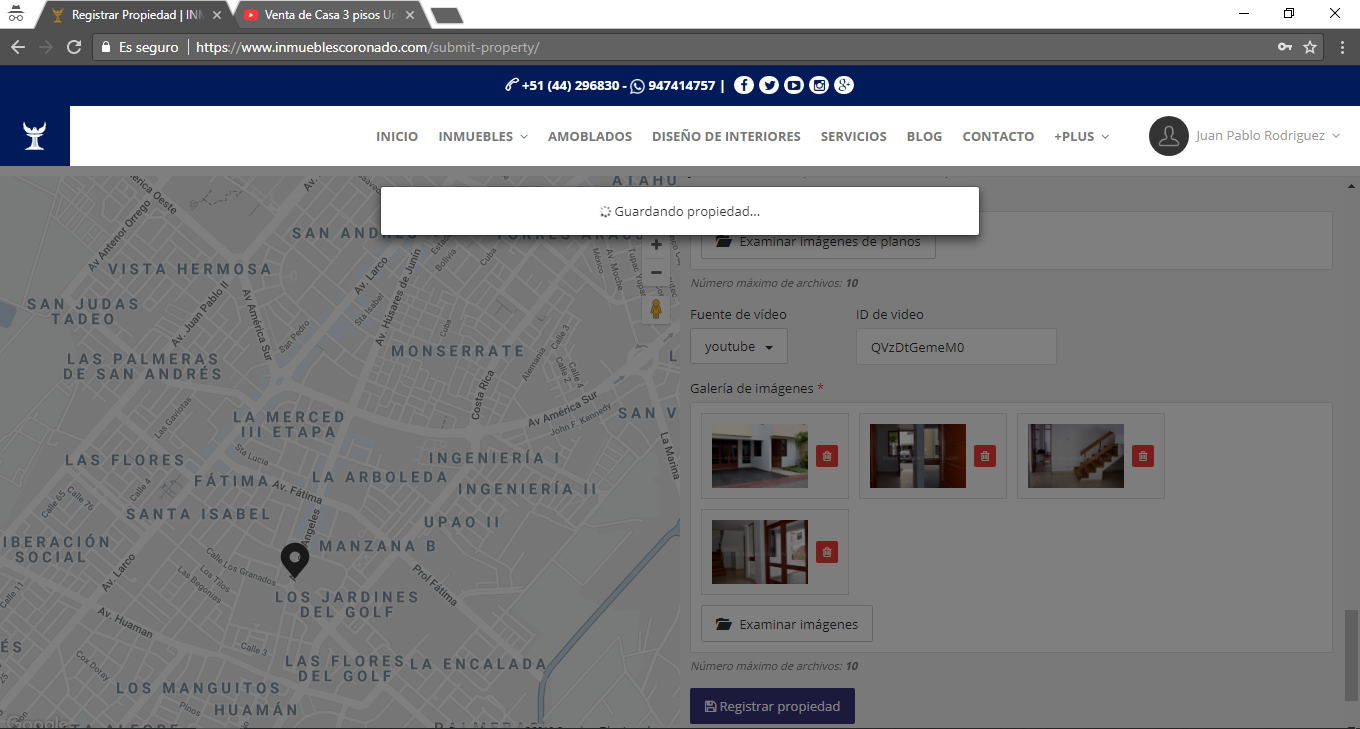Click the Registrar propiedad button
Image resolution: width=1360 pixels, height=729 pixels.
click(772, 706)
